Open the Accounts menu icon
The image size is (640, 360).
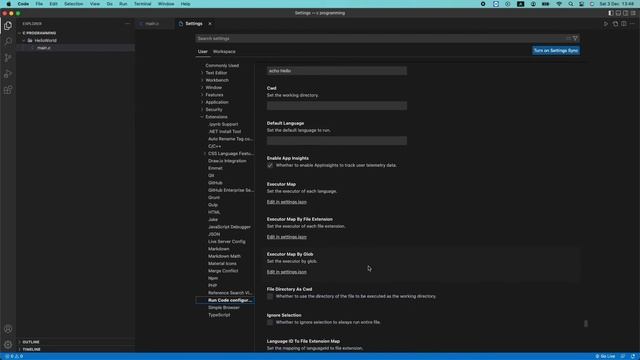8,329
